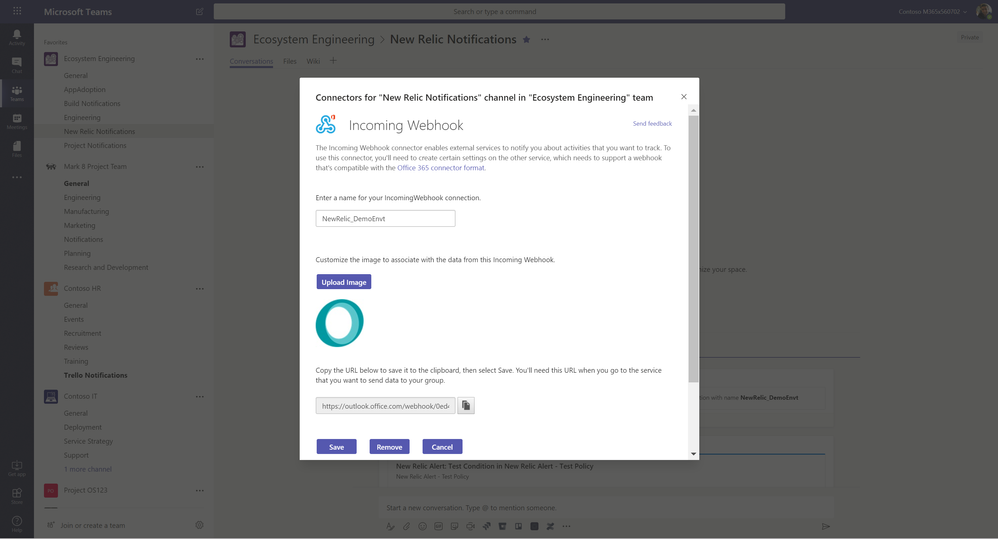Screen dimensions: 998x539
Task: Attach a file with the paperclip icon
Action: (406, 526)
